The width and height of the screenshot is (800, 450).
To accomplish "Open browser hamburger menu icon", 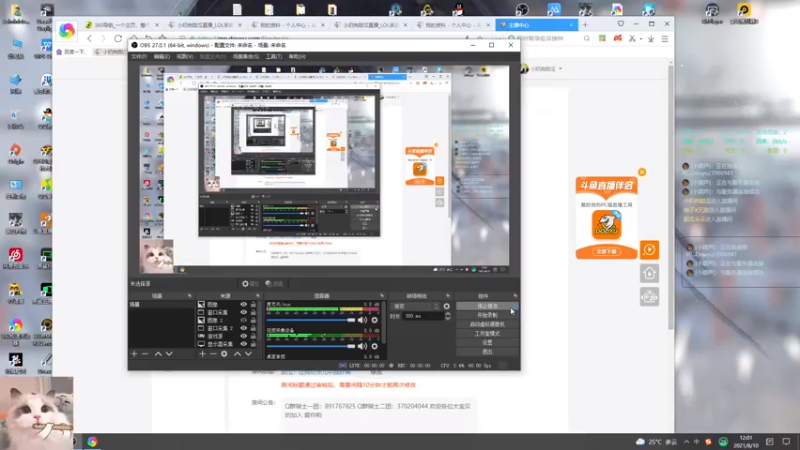I will (665, 39).
